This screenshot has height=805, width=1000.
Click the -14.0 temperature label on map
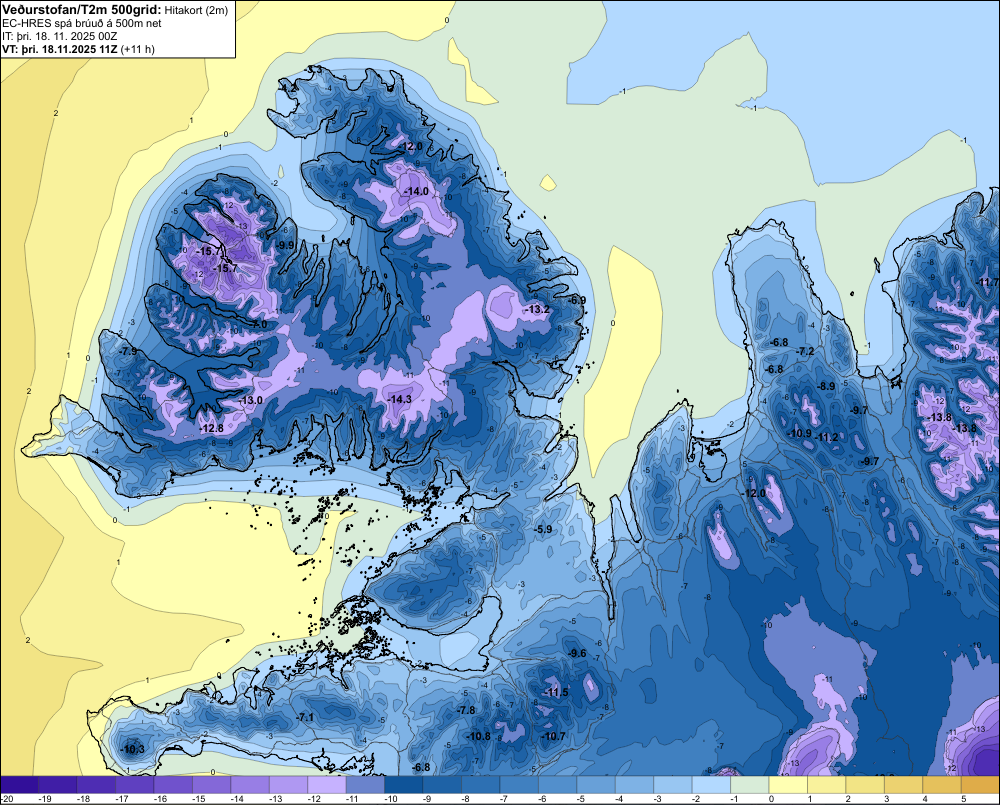click(416, 191)
